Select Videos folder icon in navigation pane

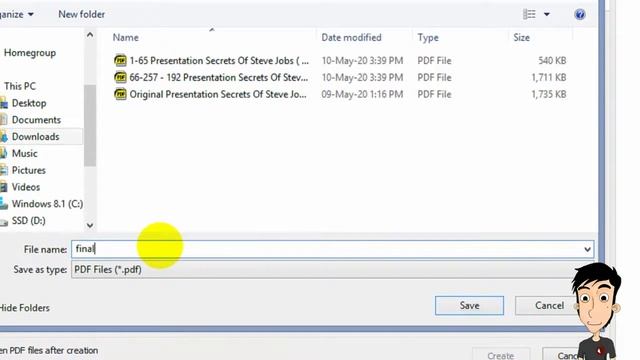pos(4,187)
